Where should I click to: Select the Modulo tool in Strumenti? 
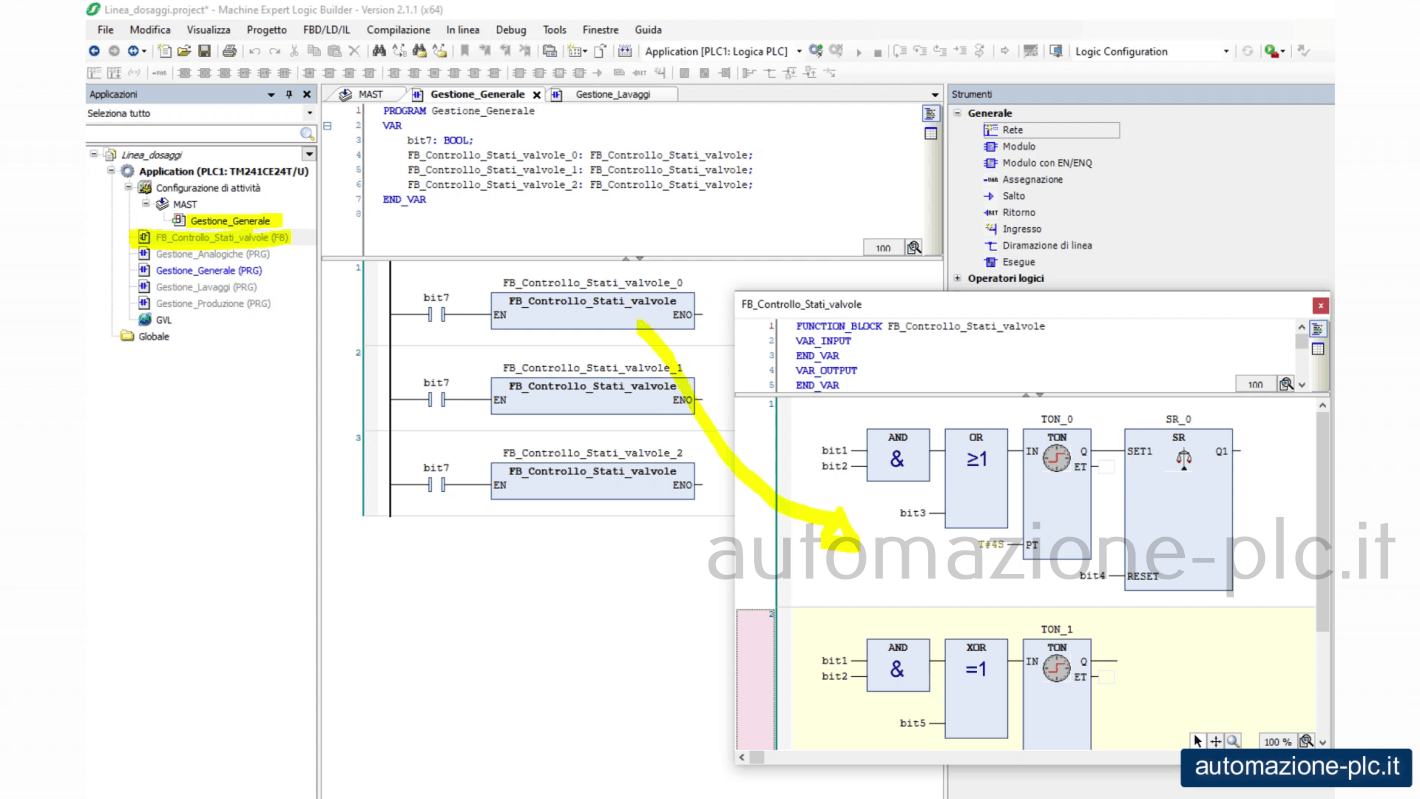click(x=1010, y=146)
